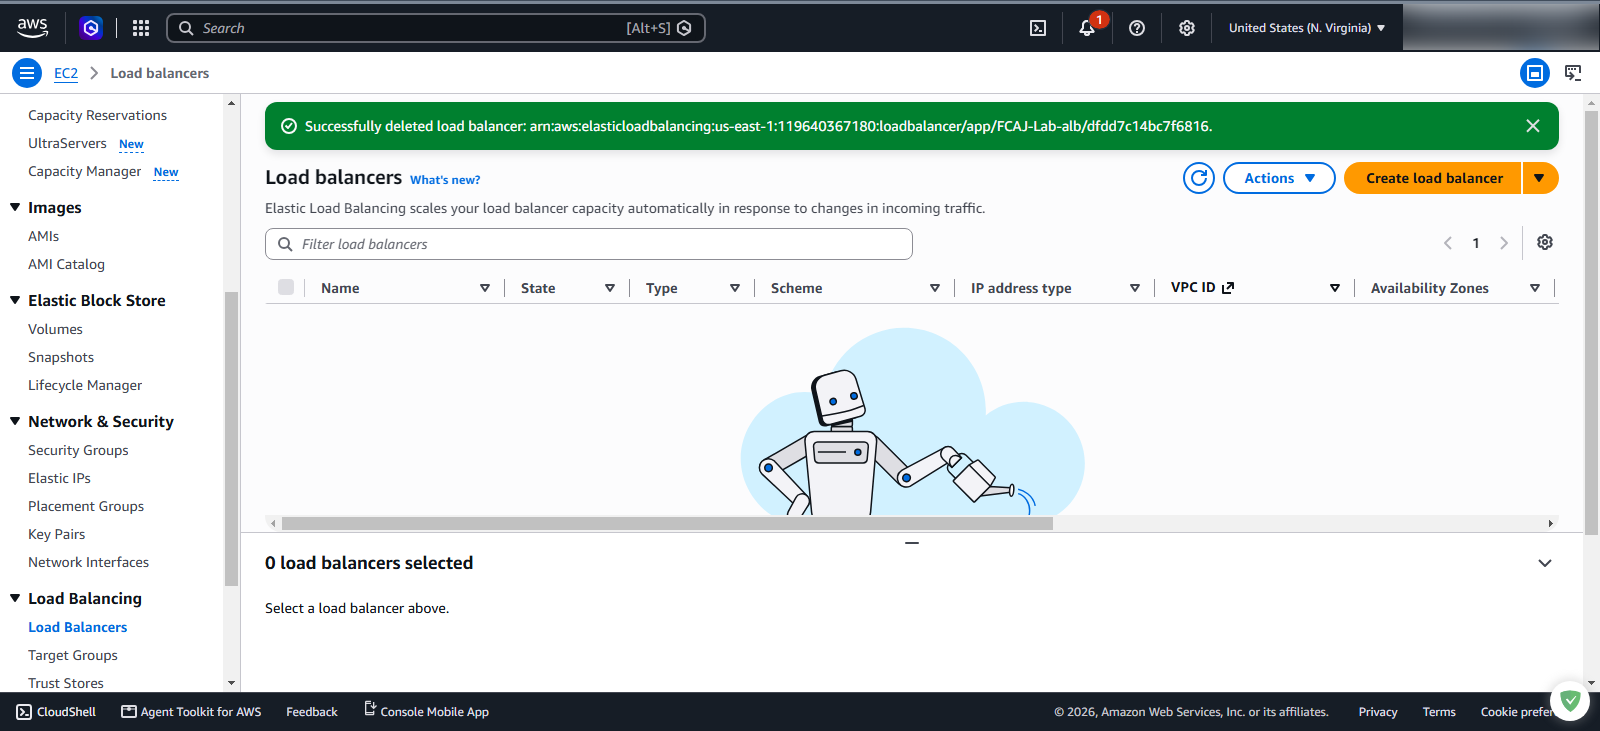Select all load balancers checkbox
The width and height of the screenshot is (1600, 731).
tap(286, 288)
